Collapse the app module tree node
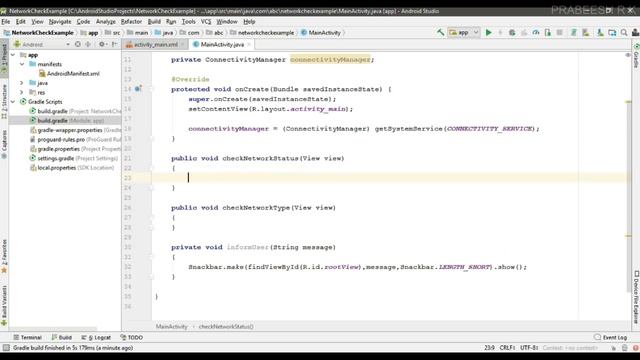Viewport: 640px width, 360px height. (13, 55)
